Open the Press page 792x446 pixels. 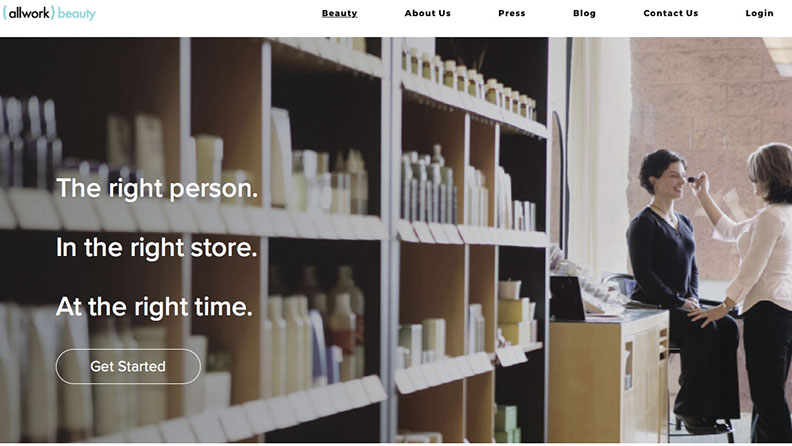click(x=512, y=13)
